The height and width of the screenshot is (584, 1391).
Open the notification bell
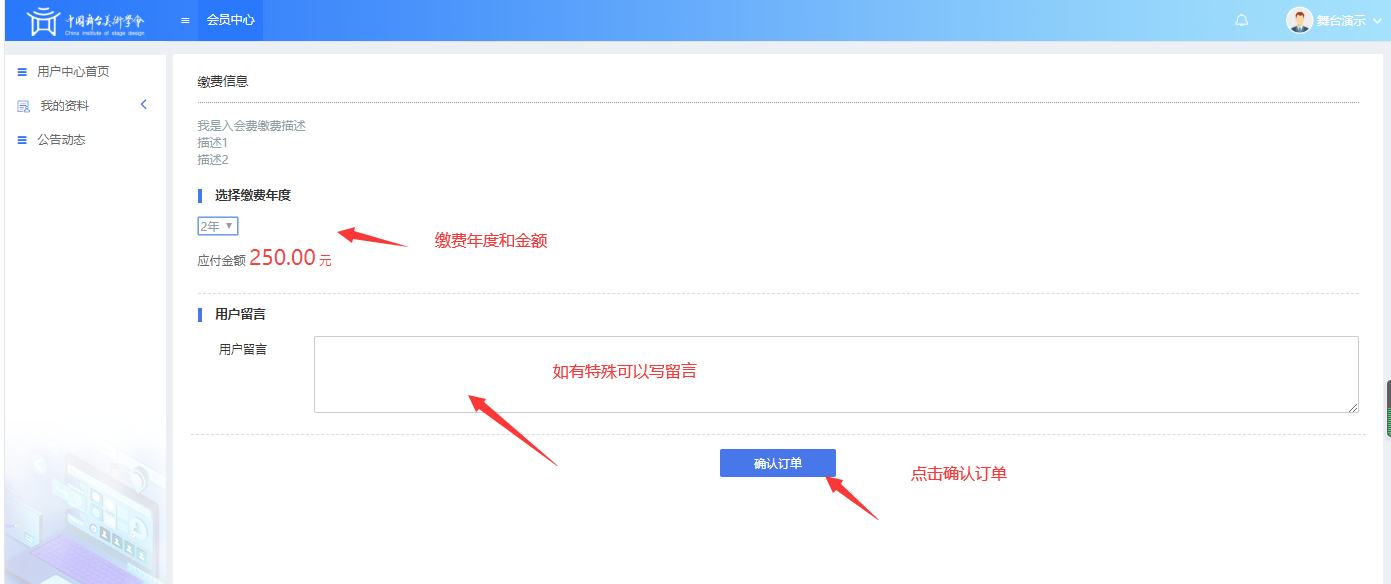click(1242, 20)
